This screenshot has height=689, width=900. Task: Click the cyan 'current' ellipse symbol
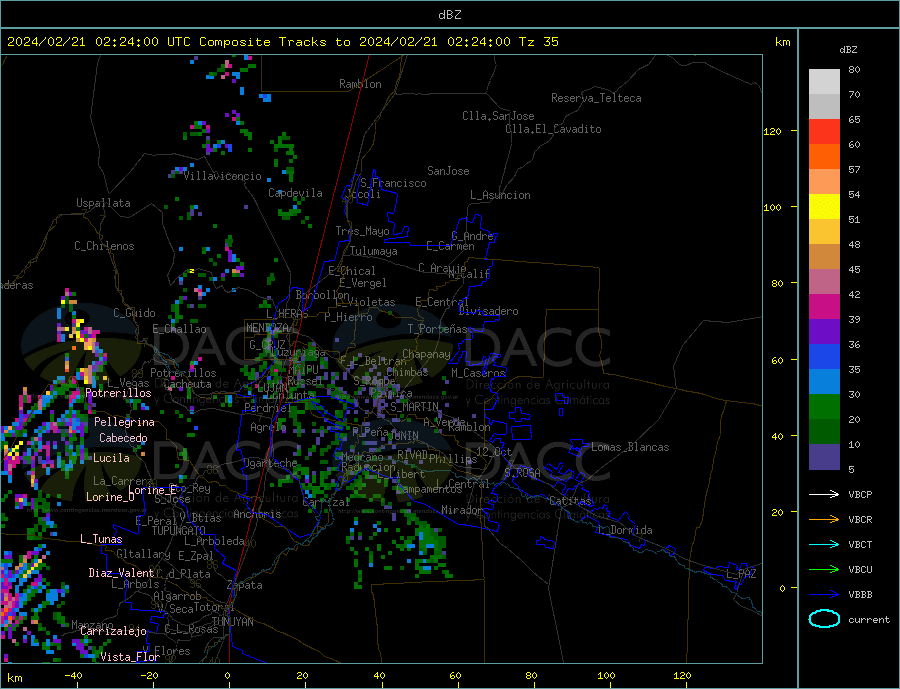coord(824,619)
